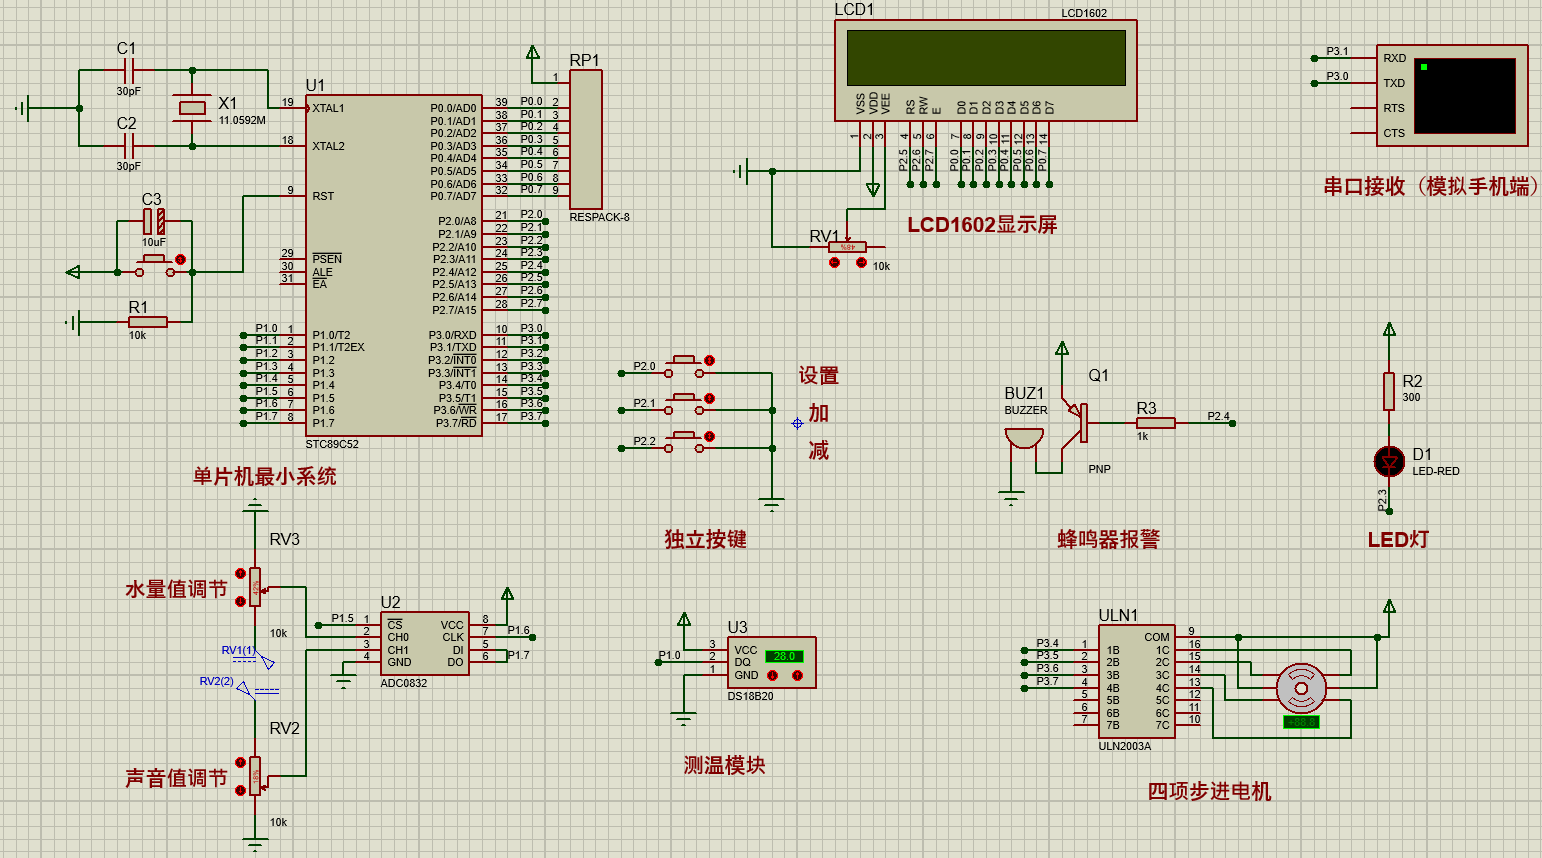Select the U3 DS18B20 sensor body
This screenshot has height=858, width=1542.
click(x=771, y=662)
